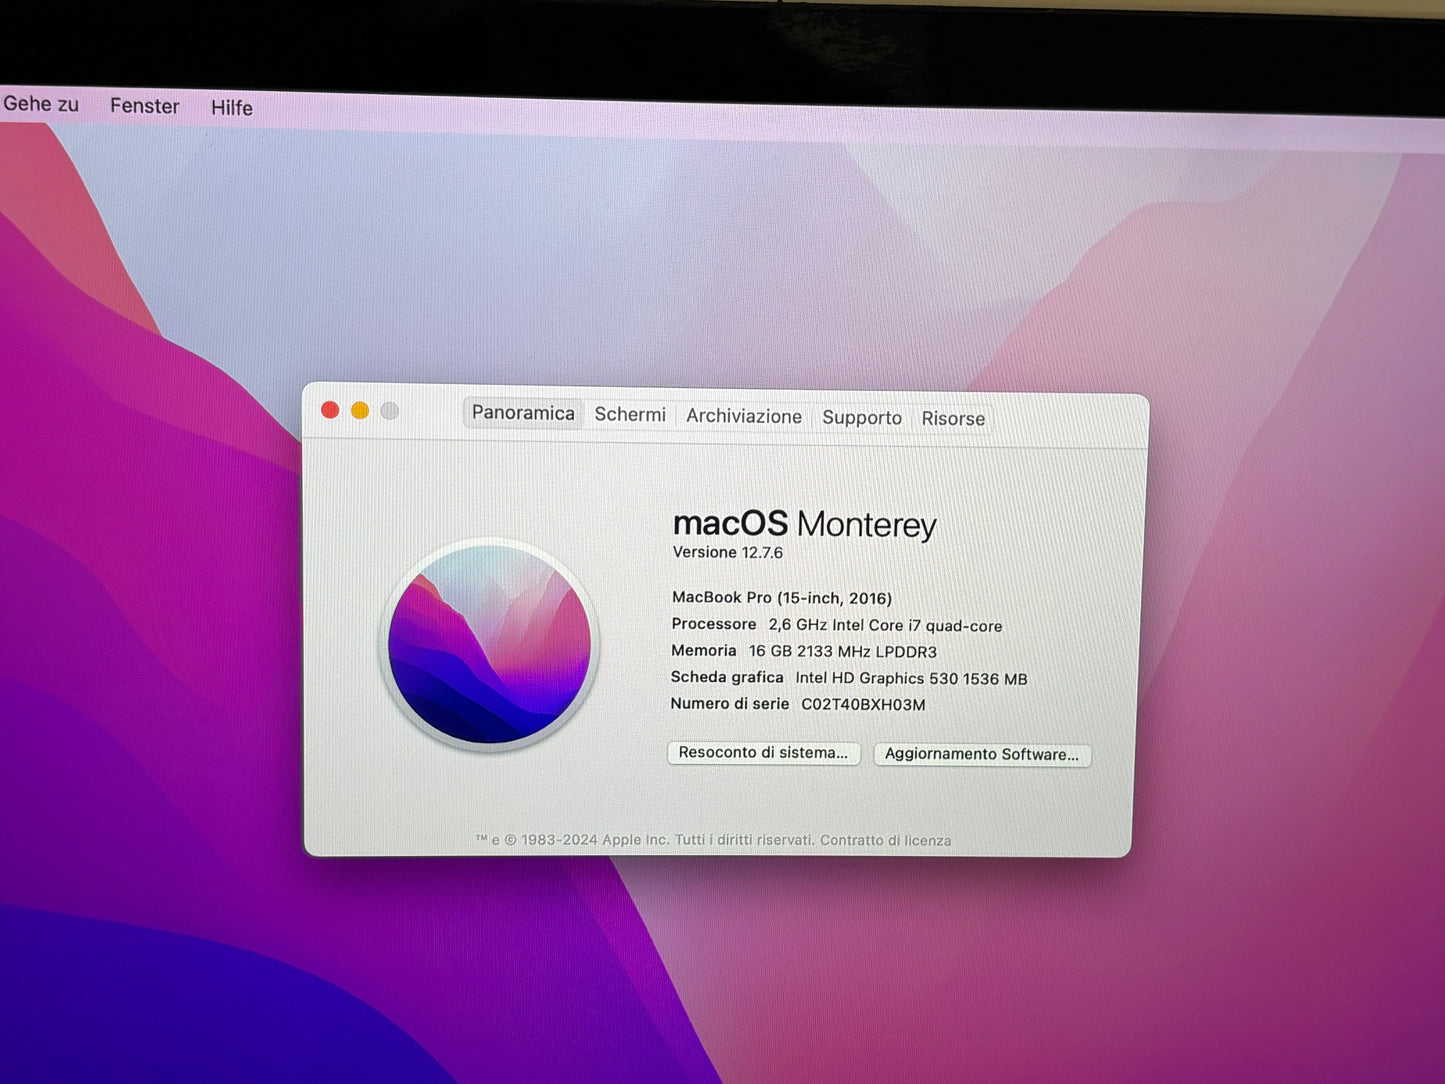Minimize window with the yellow button
This screenshot has height=1084, width=1445.
[x=360, y=411]
